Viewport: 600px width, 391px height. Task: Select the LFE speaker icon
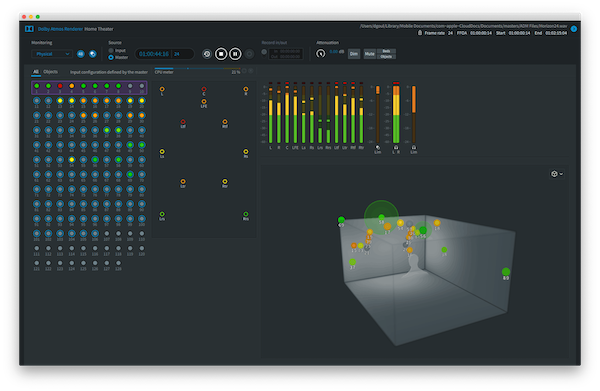click(204, 102)
